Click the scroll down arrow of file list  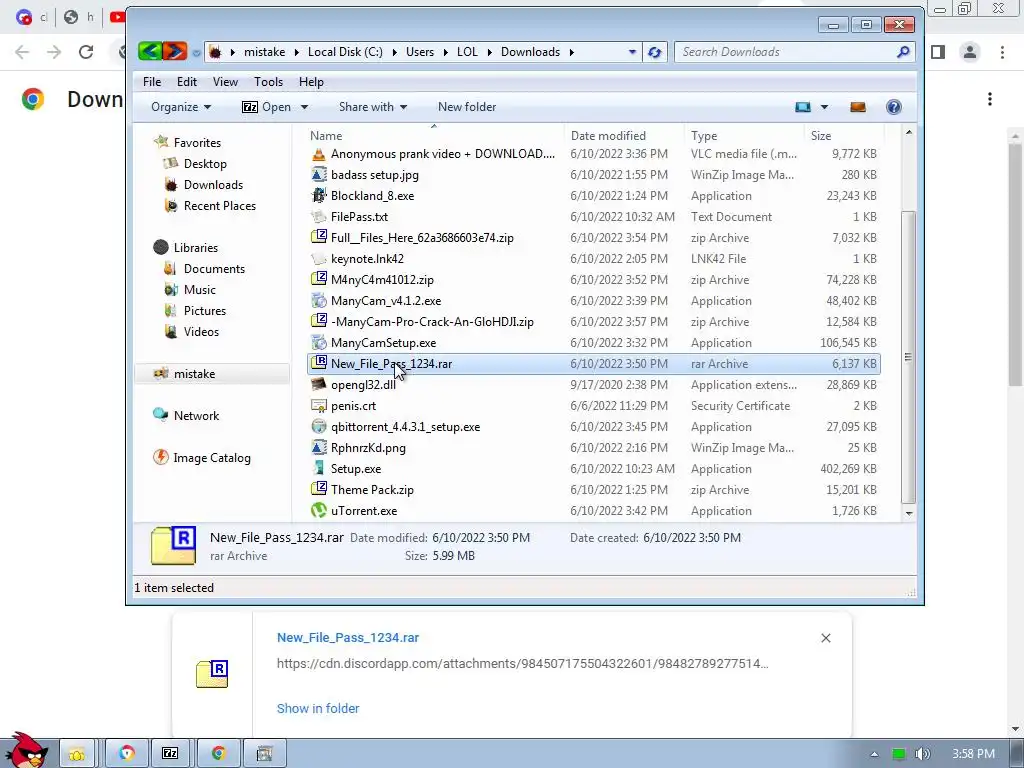[x=908, y=514]
